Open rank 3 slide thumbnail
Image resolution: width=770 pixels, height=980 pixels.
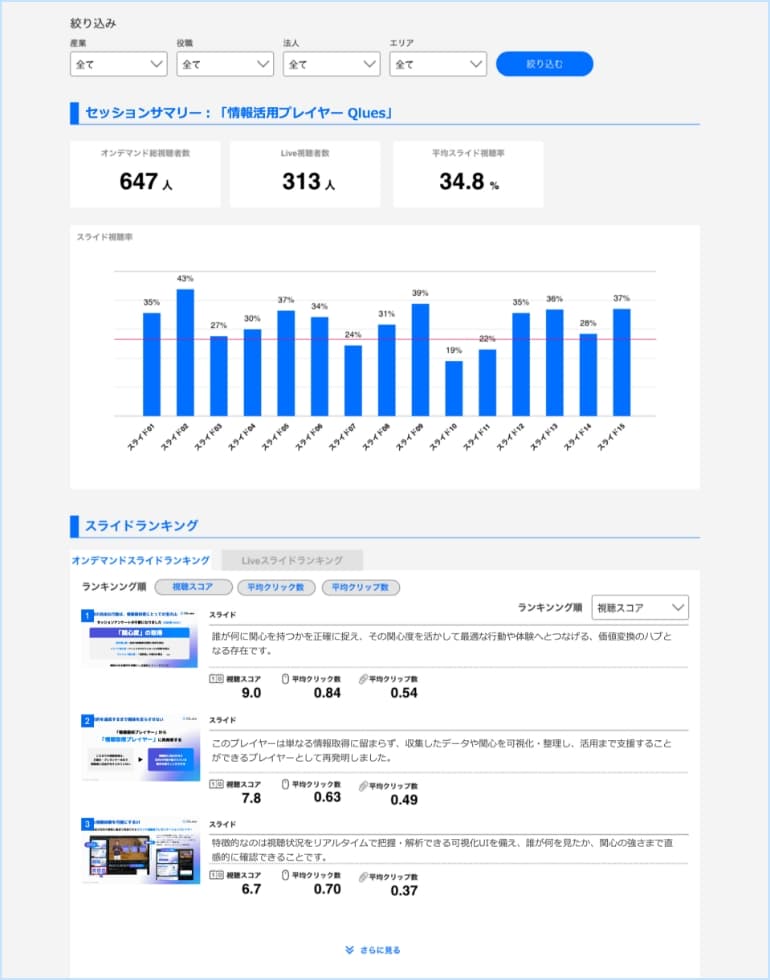coord(141,850)
